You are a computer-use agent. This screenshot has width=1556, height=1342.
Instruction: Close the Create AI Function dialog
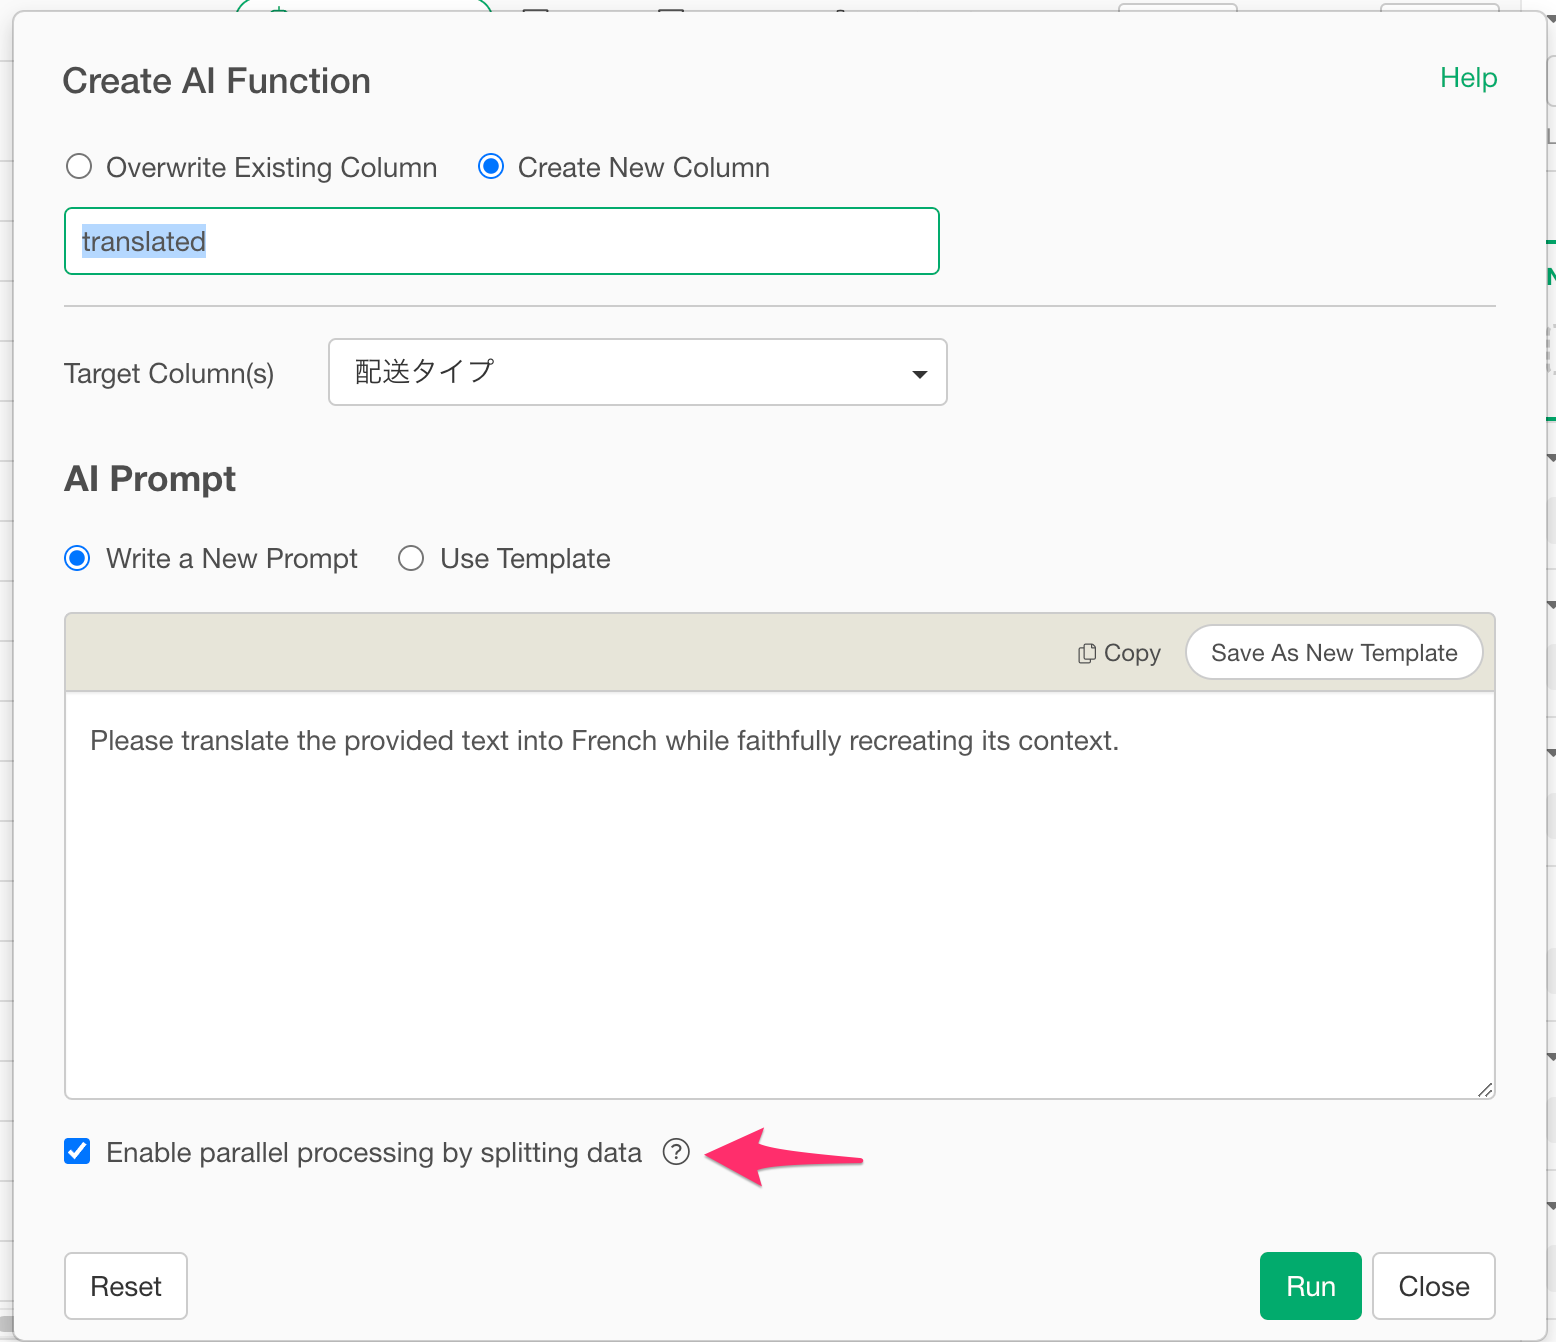pyautogui.click(x=1433, y=1286)
